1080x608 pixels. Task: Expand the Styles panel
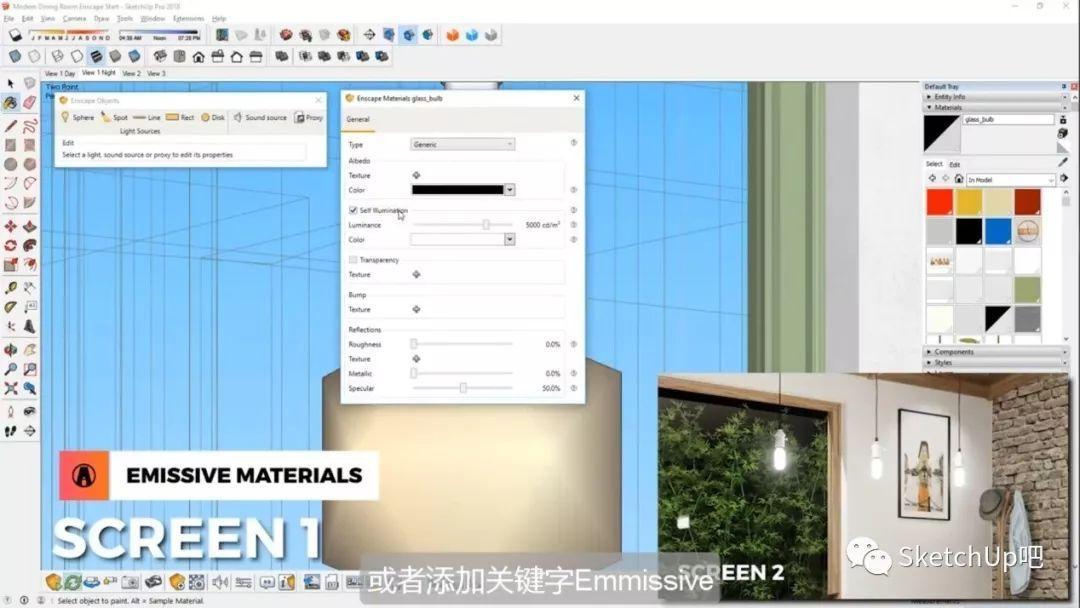[995, 362]
